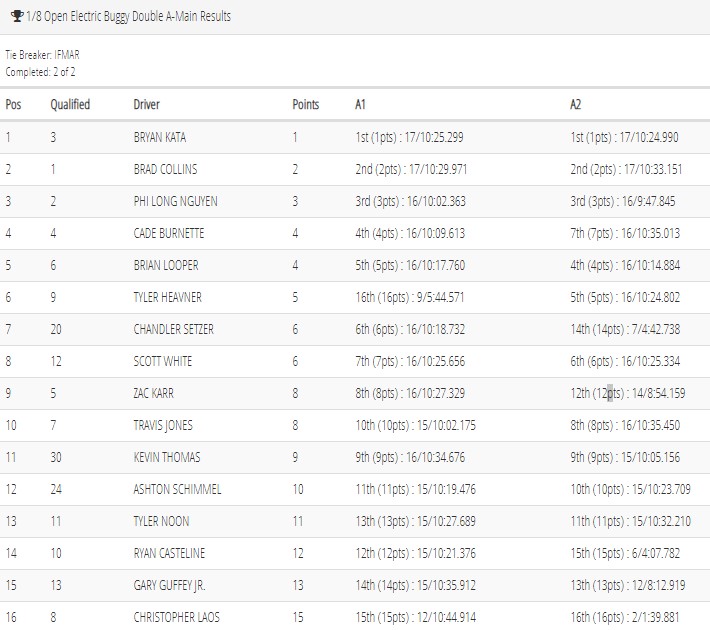
Task: Click the Qualified column header
Action: click(x=70, y=105)
